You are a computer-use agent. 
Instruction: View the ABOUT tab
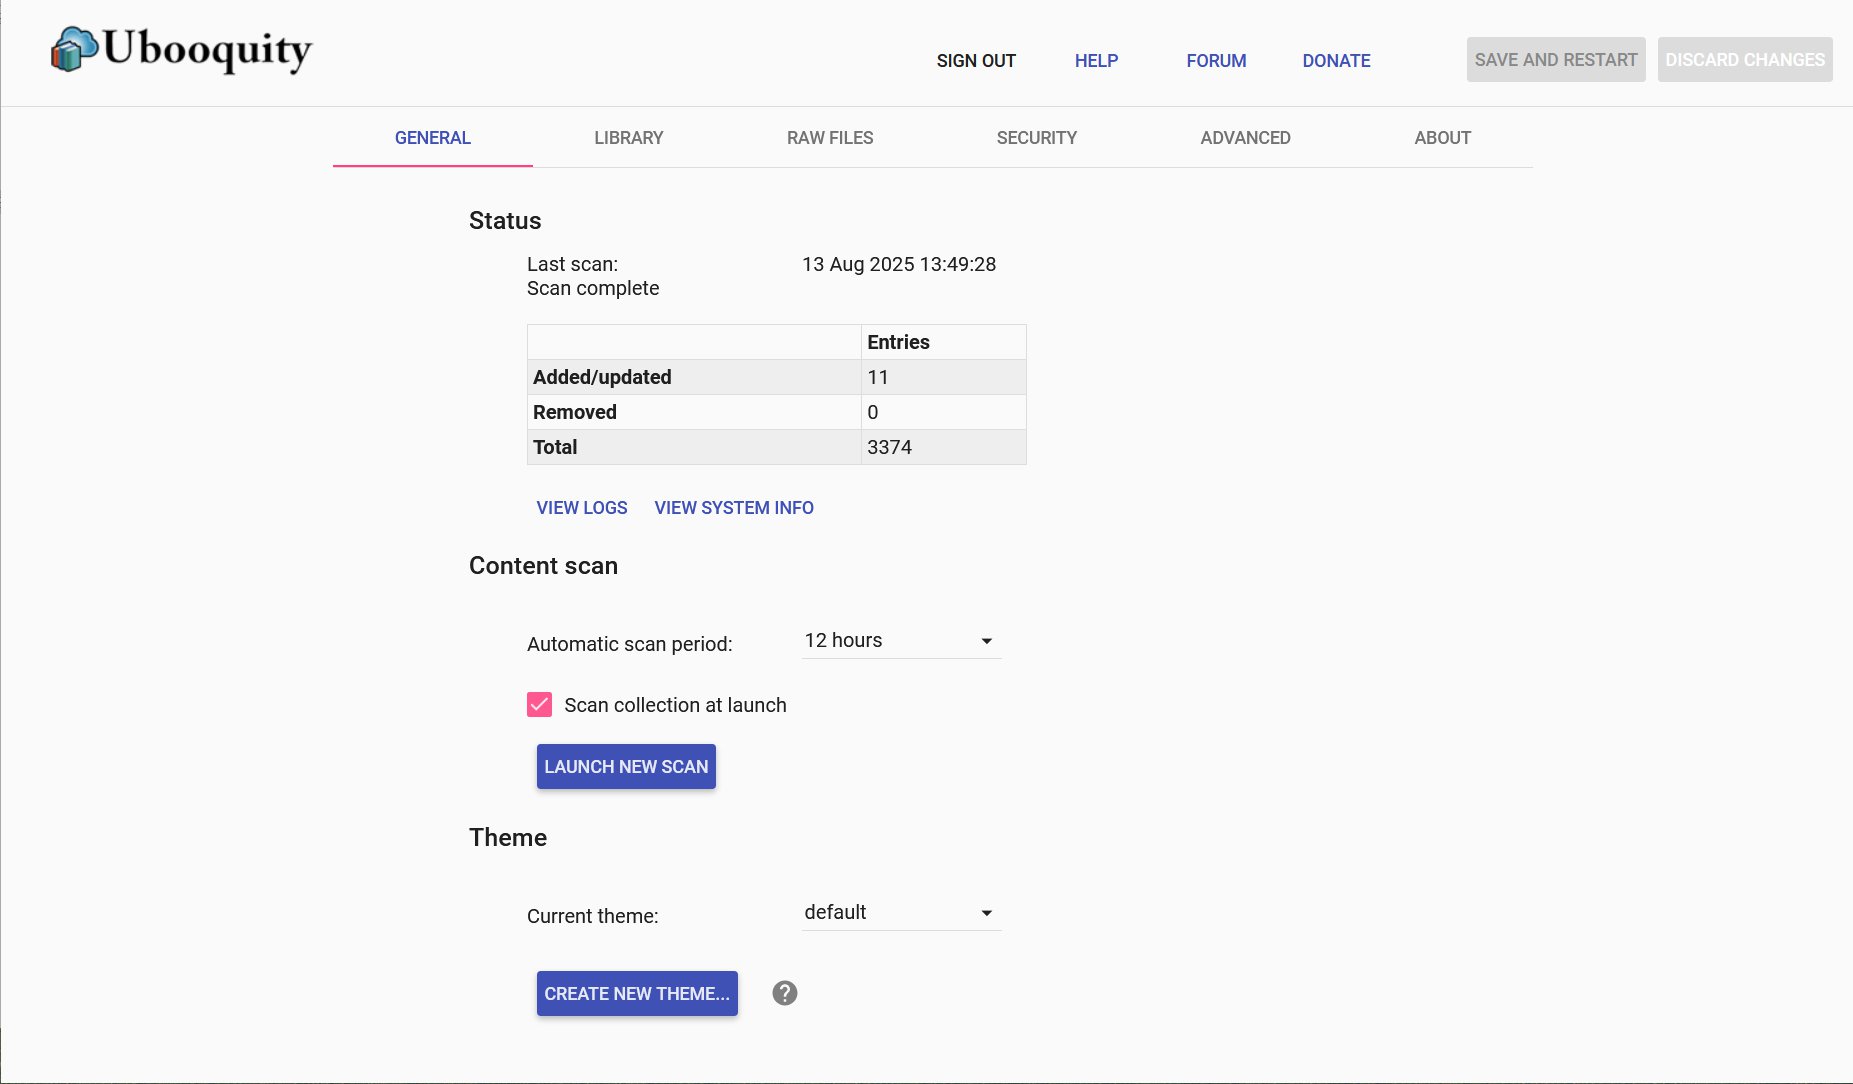pos(1442,138)
